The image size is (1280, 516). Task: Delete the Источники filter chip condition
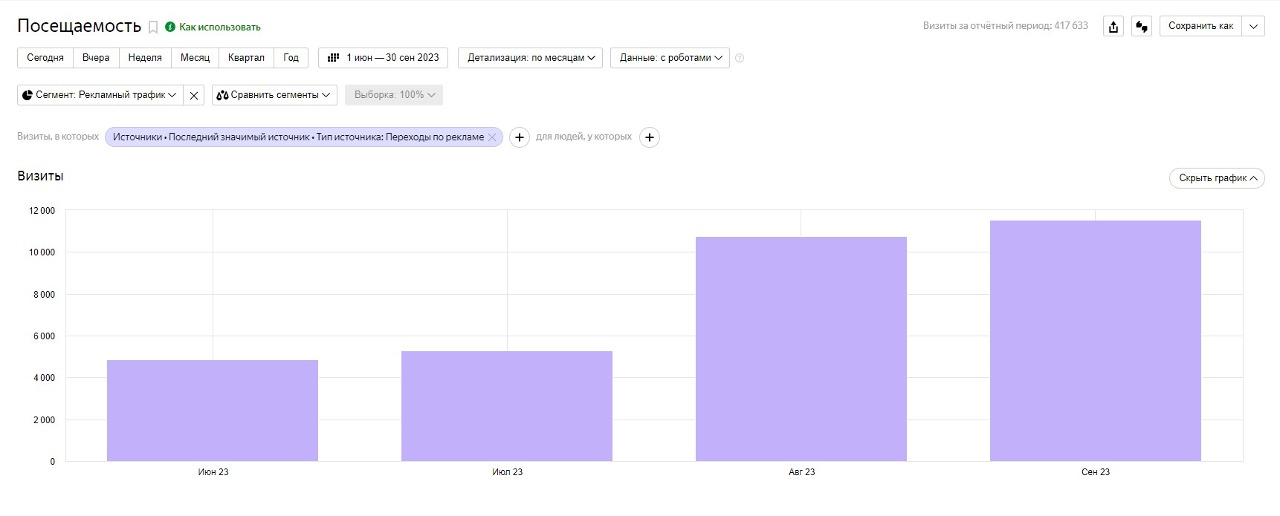pos(492,137)
